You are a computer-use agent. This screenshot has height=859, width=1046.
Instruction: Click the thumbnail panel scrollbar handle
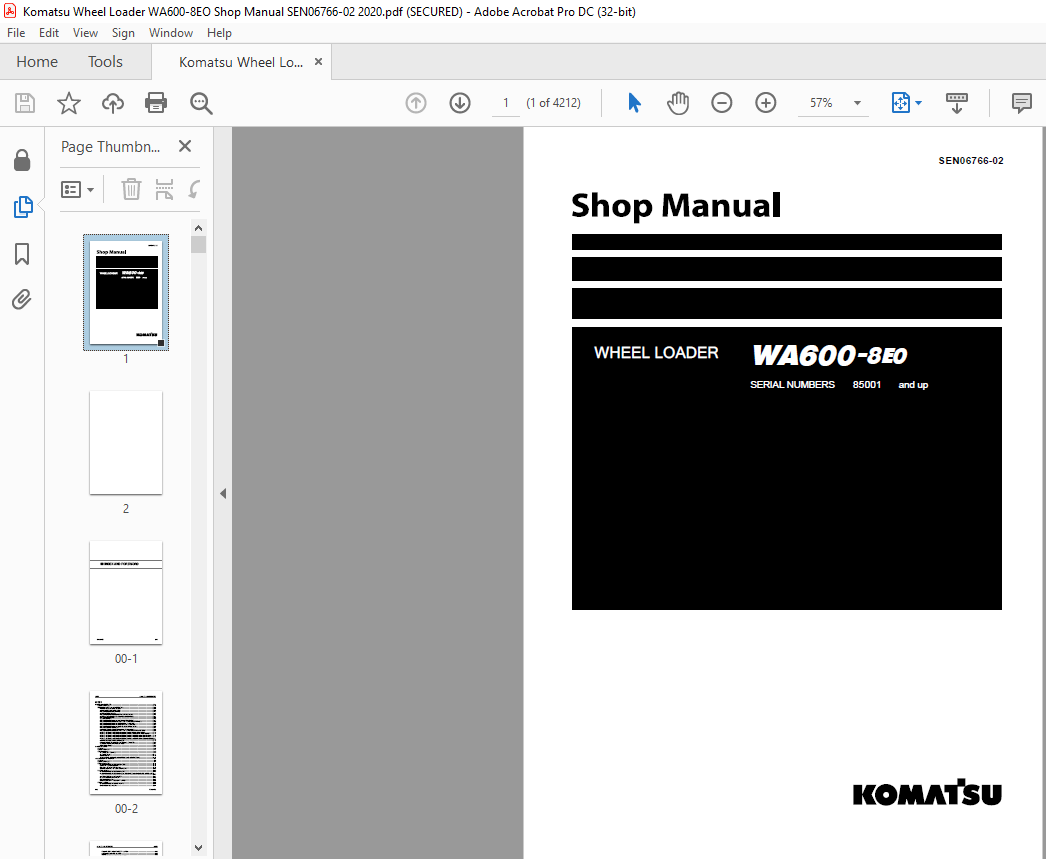(x=198, y=245)
